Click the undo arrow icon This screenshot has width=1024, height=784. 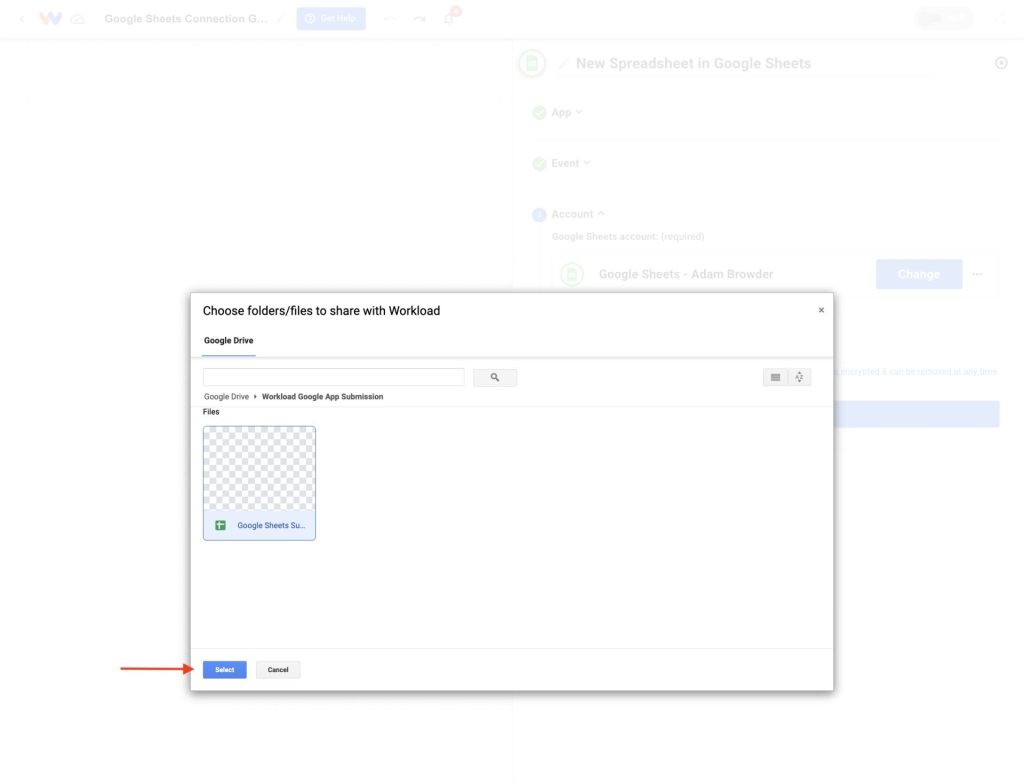389,19
